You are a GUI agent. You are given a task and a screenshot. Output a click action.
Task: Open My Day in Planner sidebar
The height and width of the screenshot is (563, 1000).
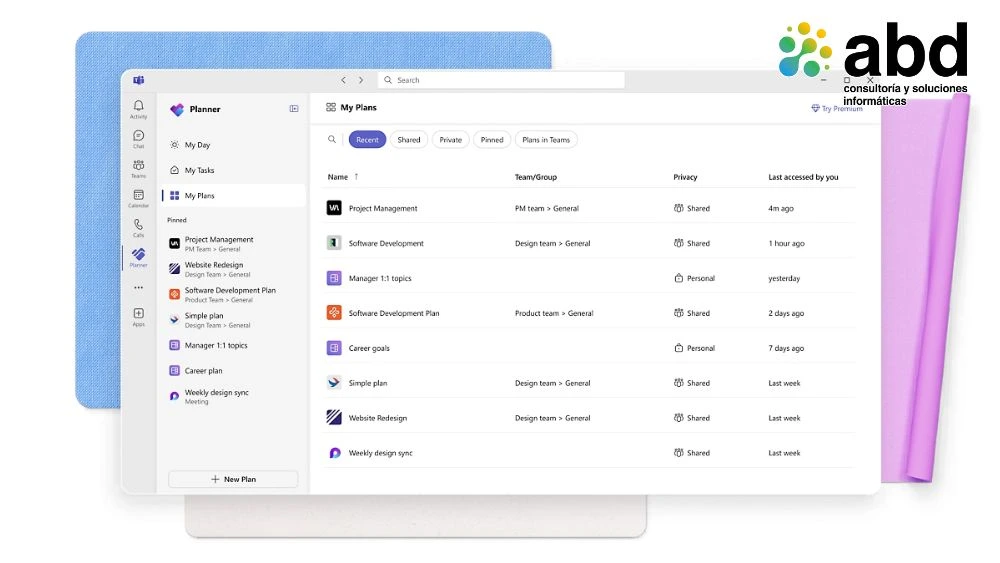[x=233, y=145]
